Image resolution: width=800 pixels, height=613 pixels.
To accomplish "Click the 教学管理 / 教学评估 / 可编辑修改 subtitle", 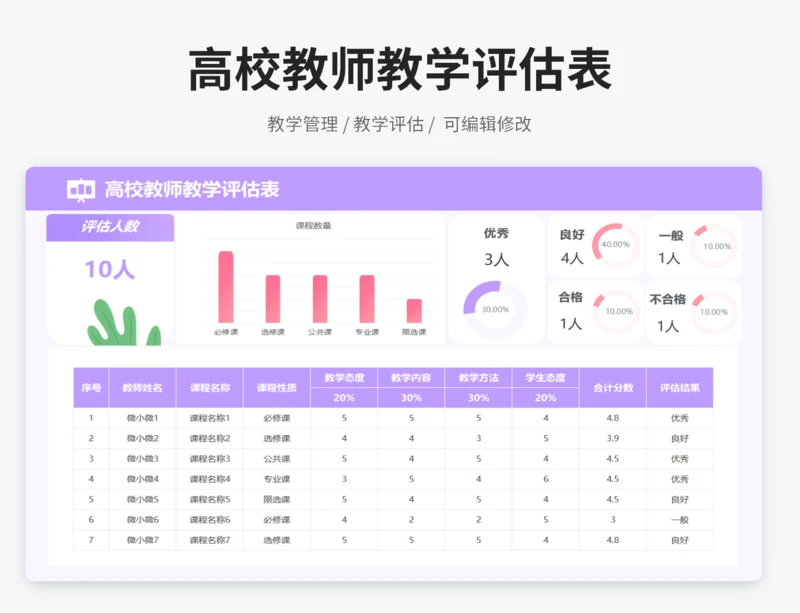I will [x=399, y=124].
